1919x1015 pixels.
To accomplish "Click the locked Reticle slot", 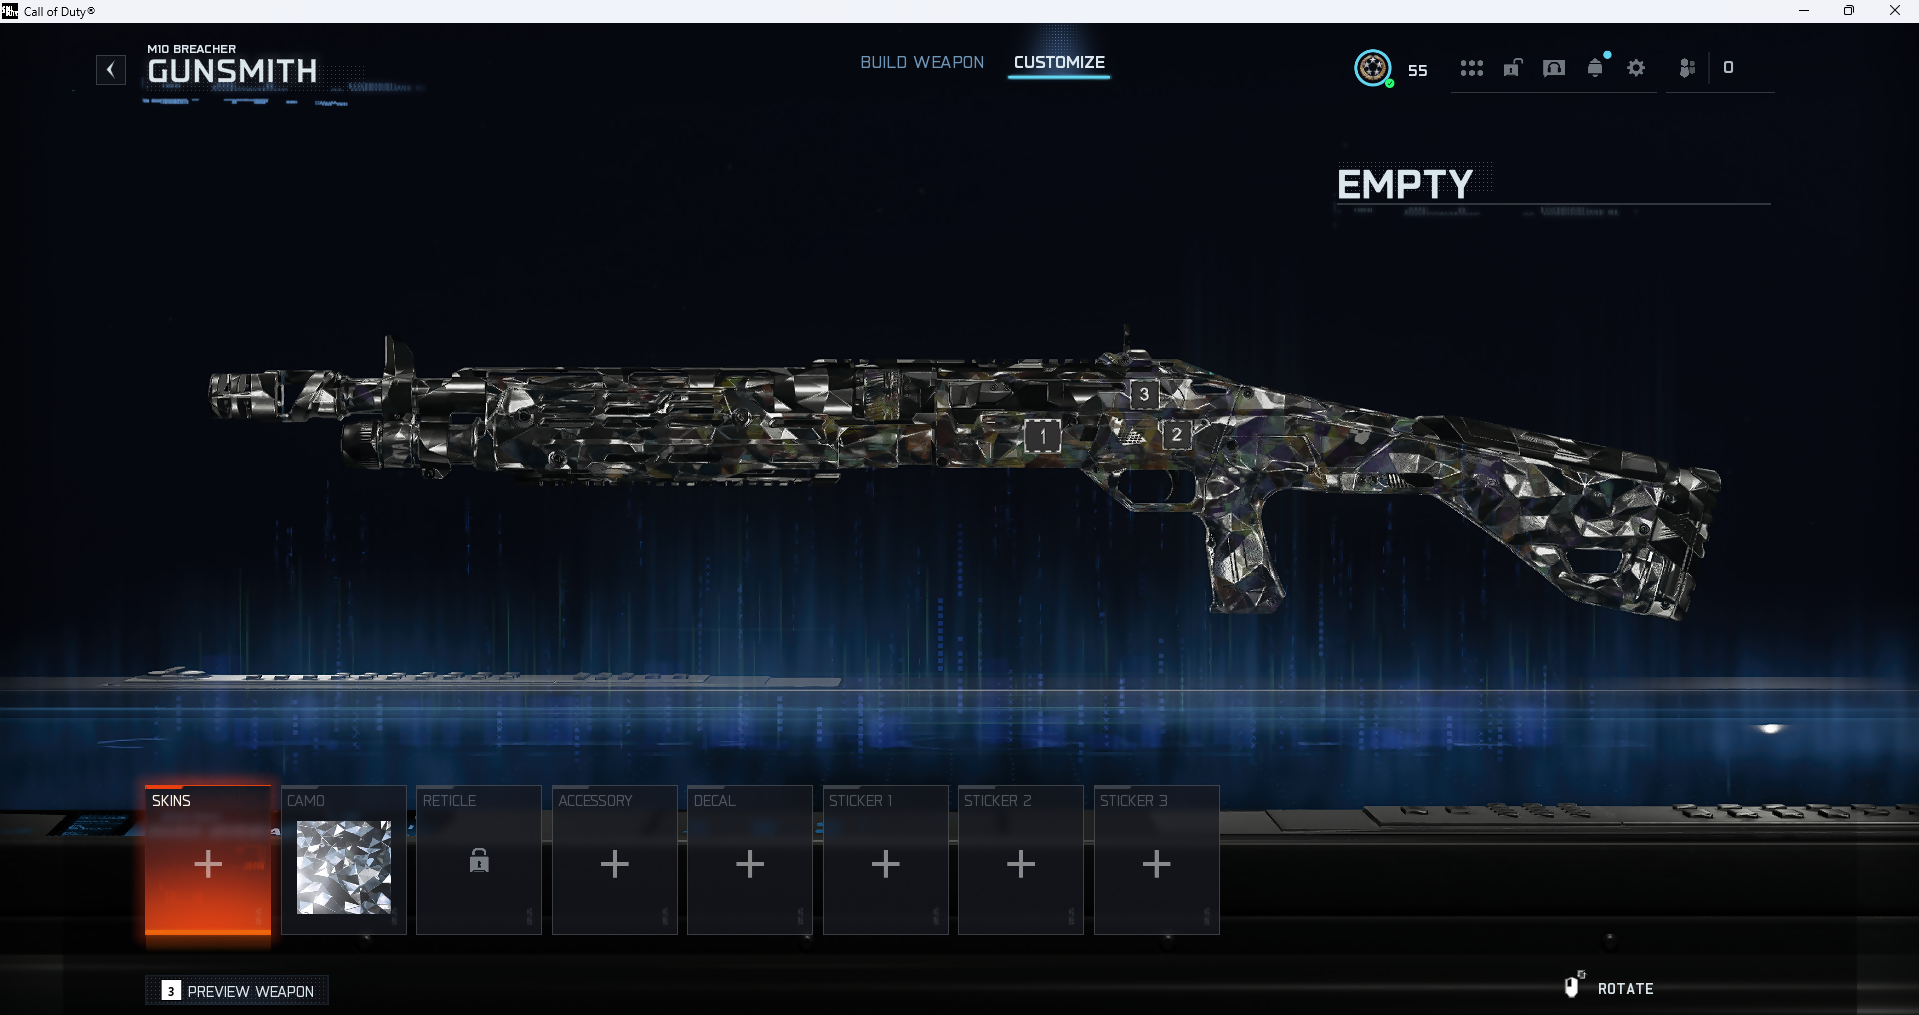I will (479, 862).
